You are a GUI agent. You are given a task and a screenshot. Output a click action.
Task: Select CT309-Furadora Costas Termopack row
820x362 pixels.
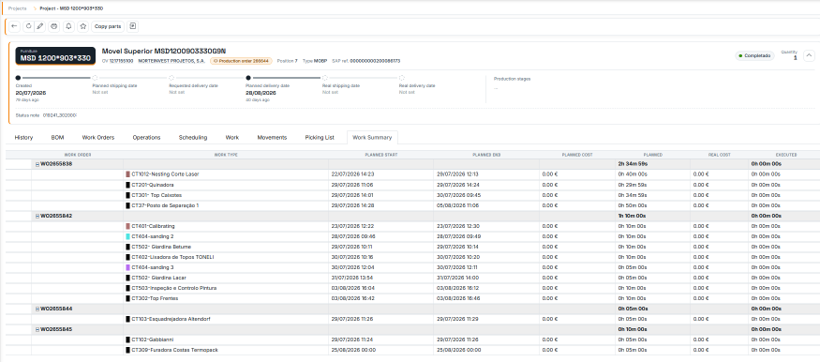click(175, 350)
